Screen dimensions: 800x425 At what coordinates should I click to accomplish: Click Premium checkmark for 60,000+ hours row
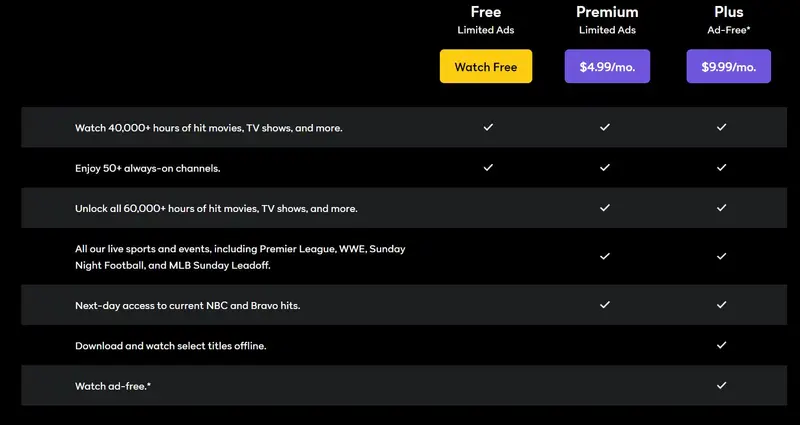tap(605, 208)
